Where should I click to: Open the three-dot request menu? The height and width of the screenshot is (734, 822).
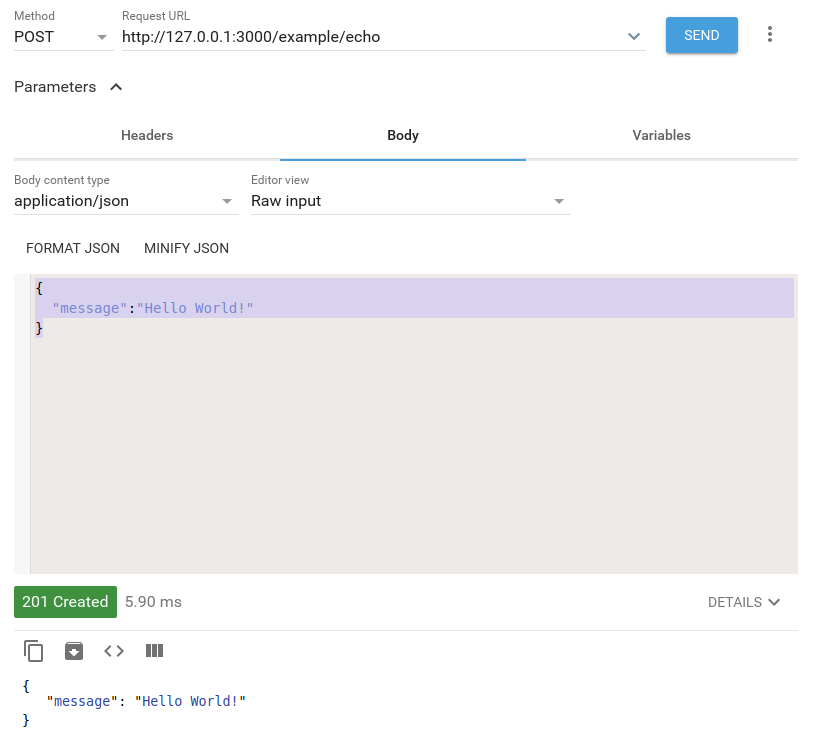tap(770, 35)
